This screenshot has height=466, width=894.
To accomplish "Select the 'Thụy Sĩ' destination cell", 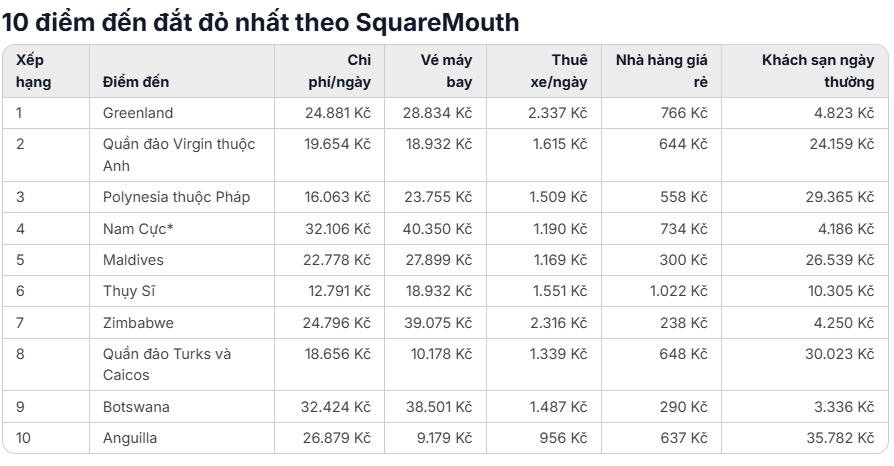I will coord(182,291).
